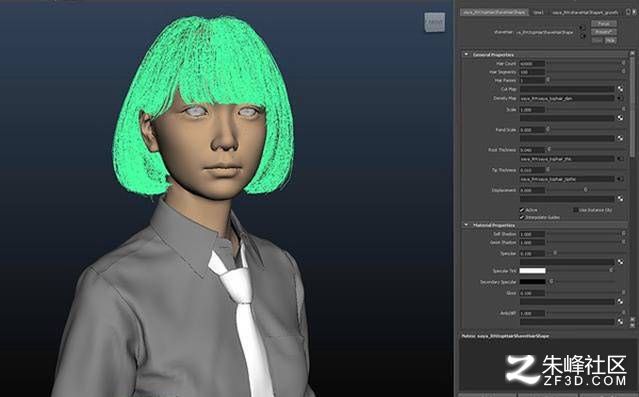Open checker map button below Specular
The image size is (639, 397).
point(620,262)
